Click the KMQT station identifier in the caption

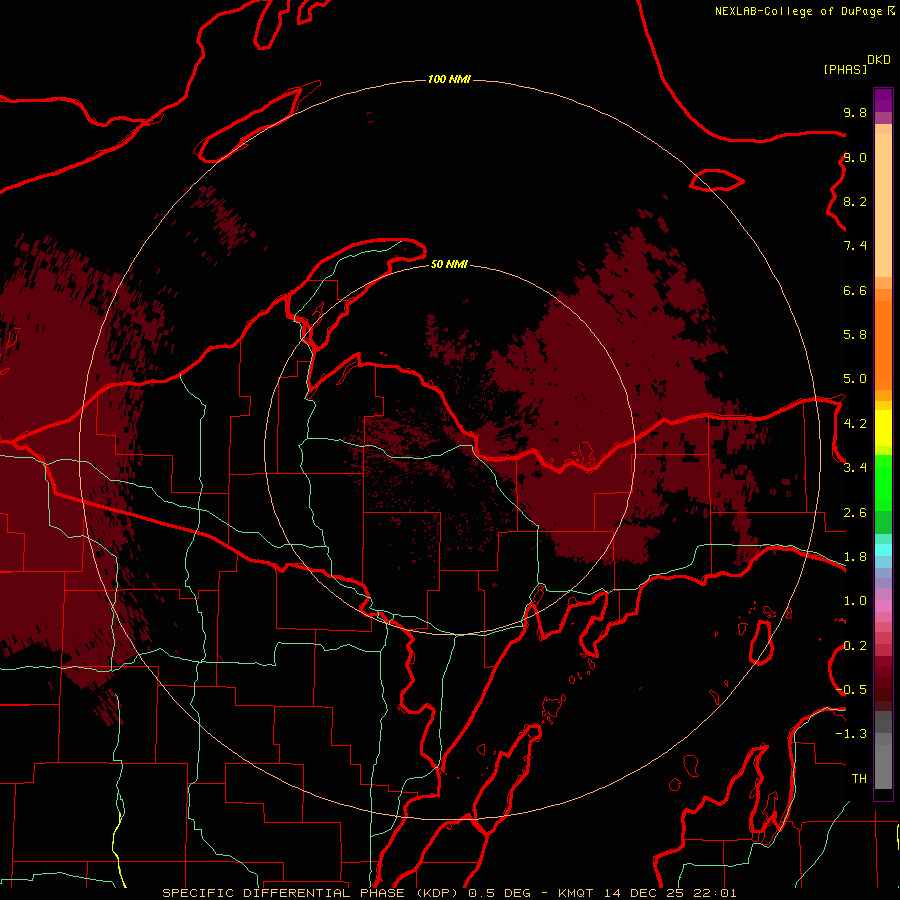point(576,893)
